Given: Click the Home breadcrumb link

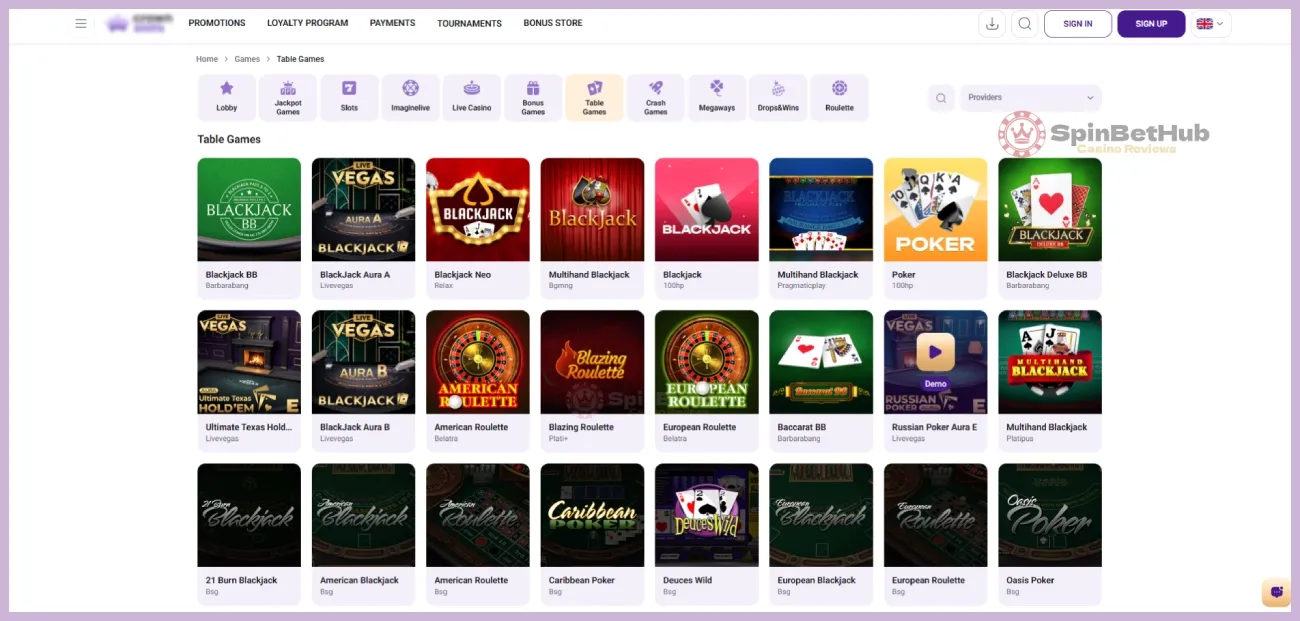Looking at the screenshot, I should (x=207, y=59).
